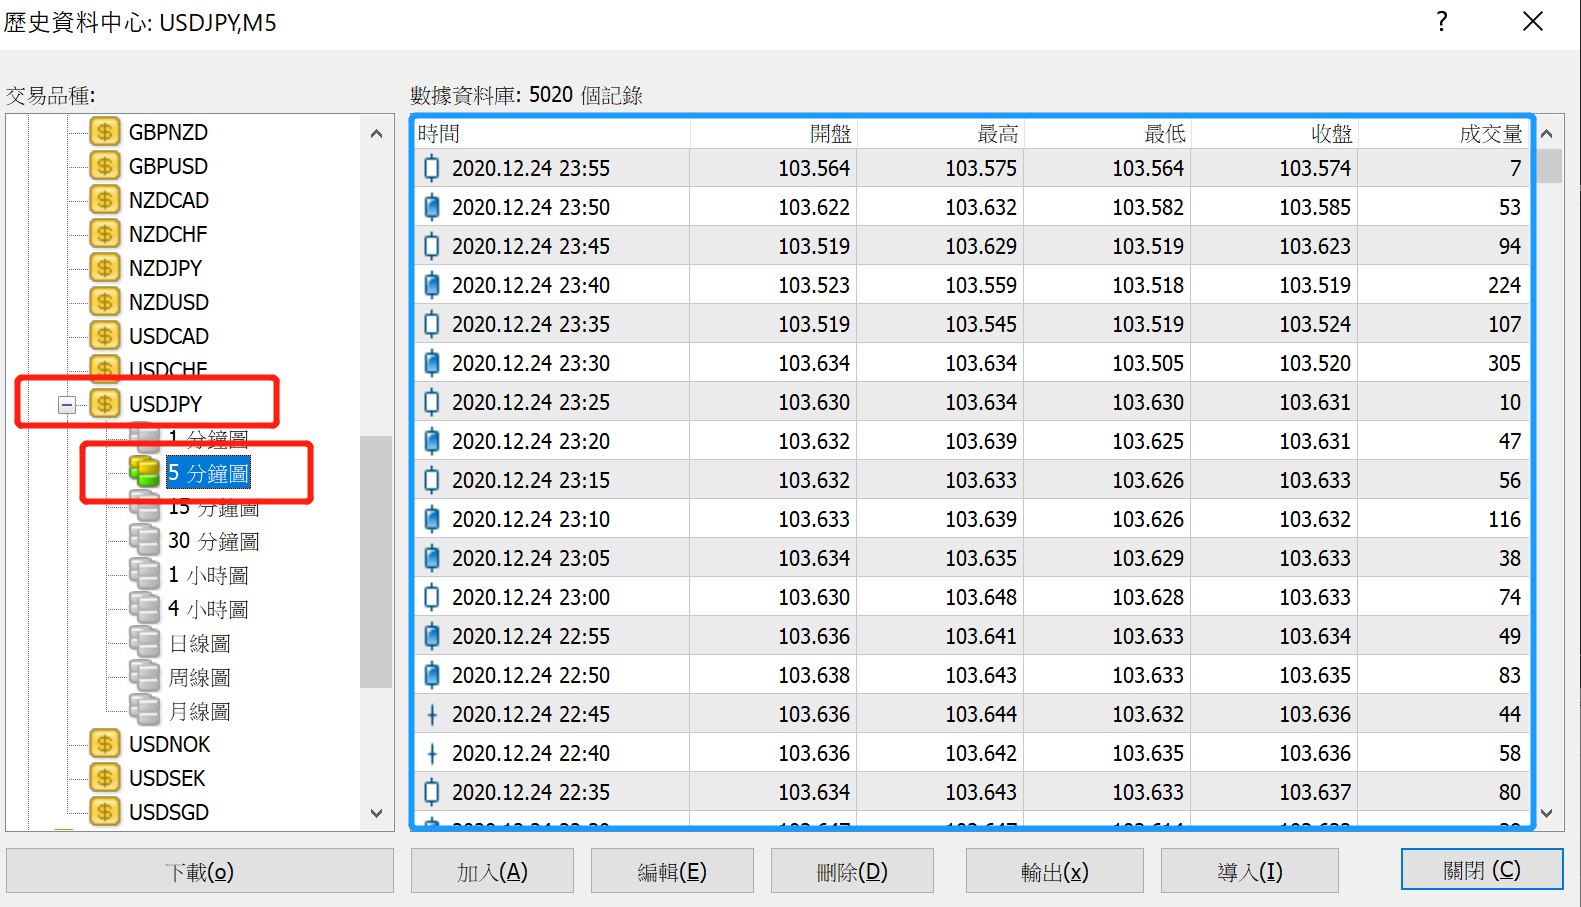Sort by the 開盤 column header
This screenshot has width=1581, height=907.
[773, 133]
